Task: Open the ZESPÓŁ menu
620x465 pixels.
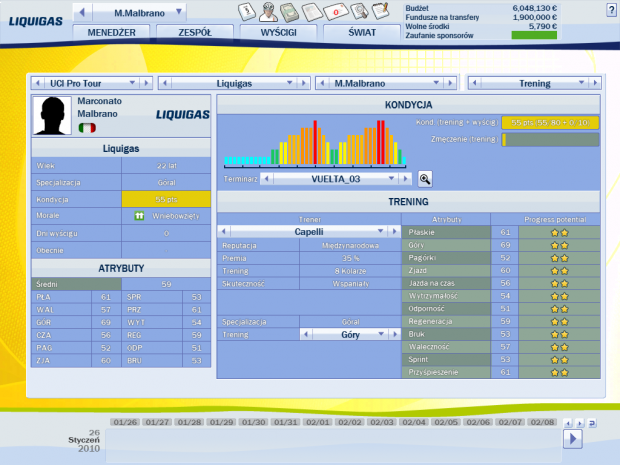Action: tap(195, 32)
